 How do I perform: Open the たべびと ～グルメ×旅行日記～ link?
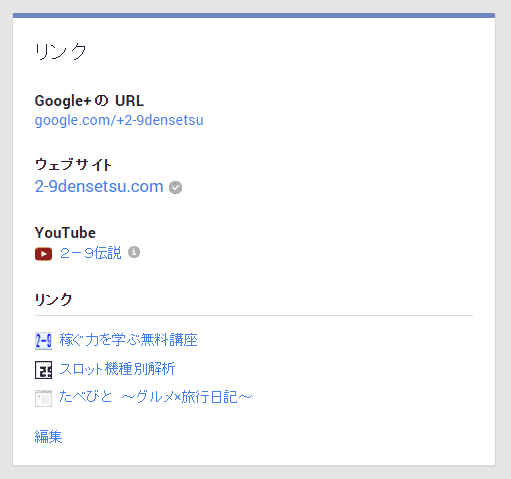(156, 397)
